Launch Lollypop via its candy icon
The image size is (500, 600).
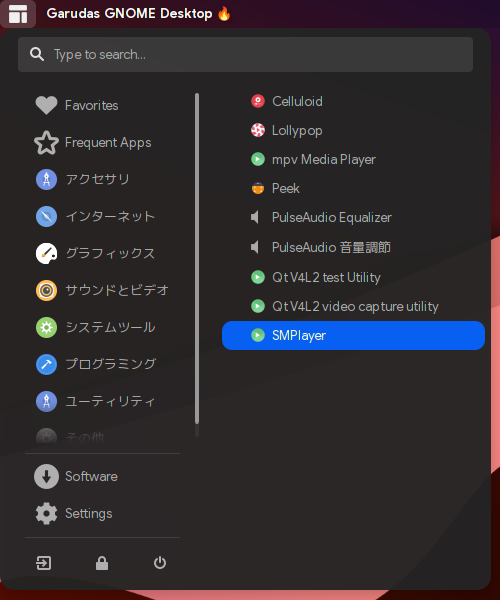coord(258,130)
